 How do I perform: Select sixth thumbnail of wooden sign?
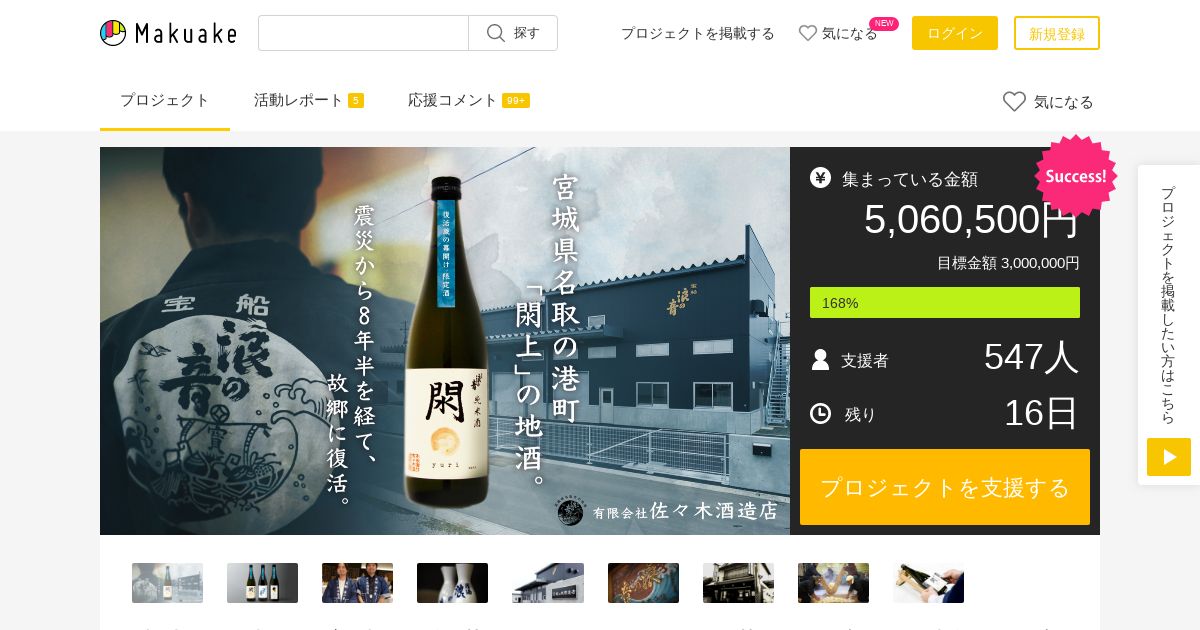click(x=643, y=583)
